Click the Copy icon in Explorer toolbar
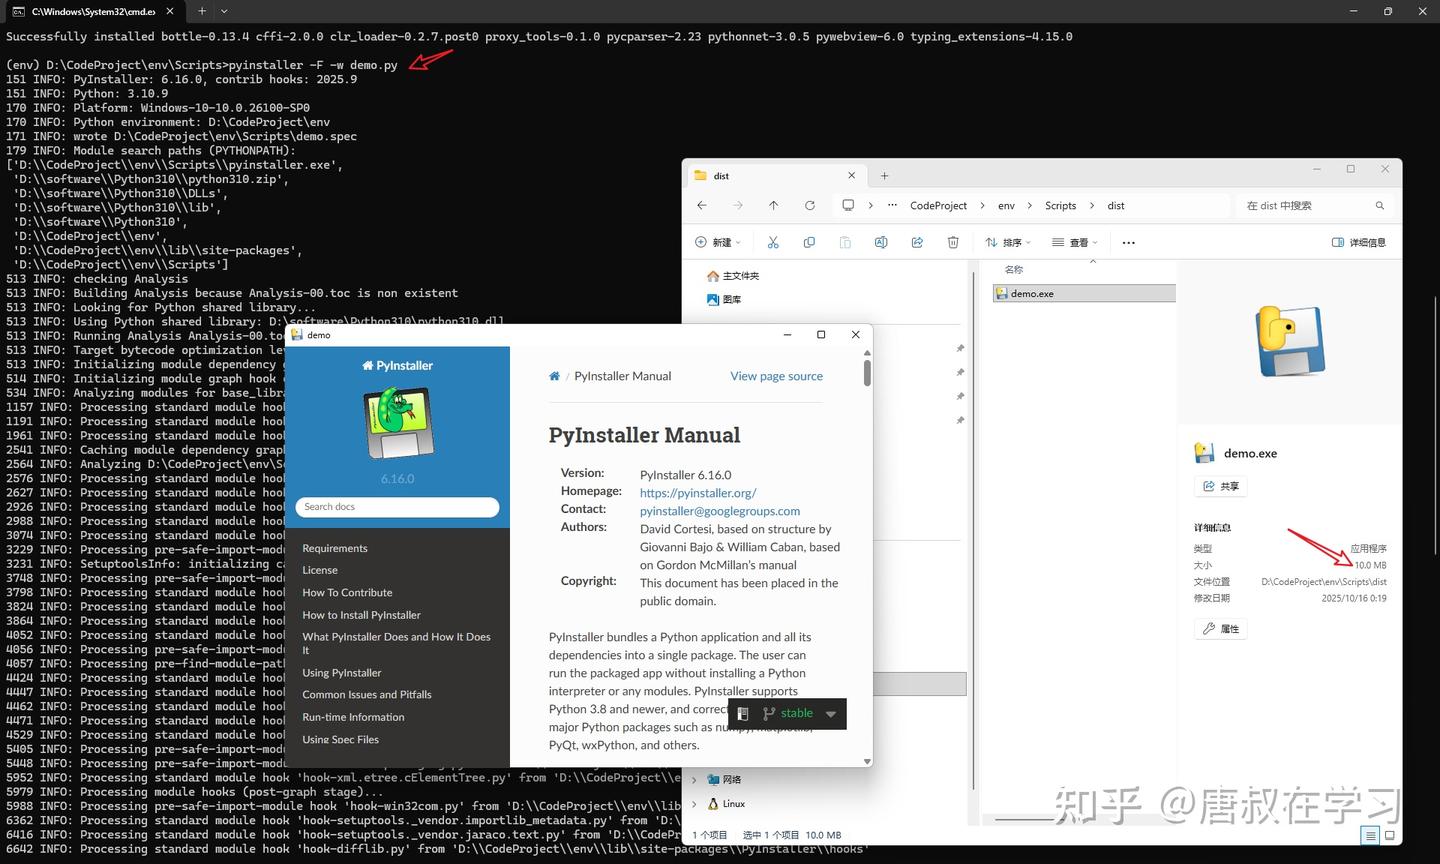Image resolution: width=1440 pixels, height=864 pixels. (809, 242)
